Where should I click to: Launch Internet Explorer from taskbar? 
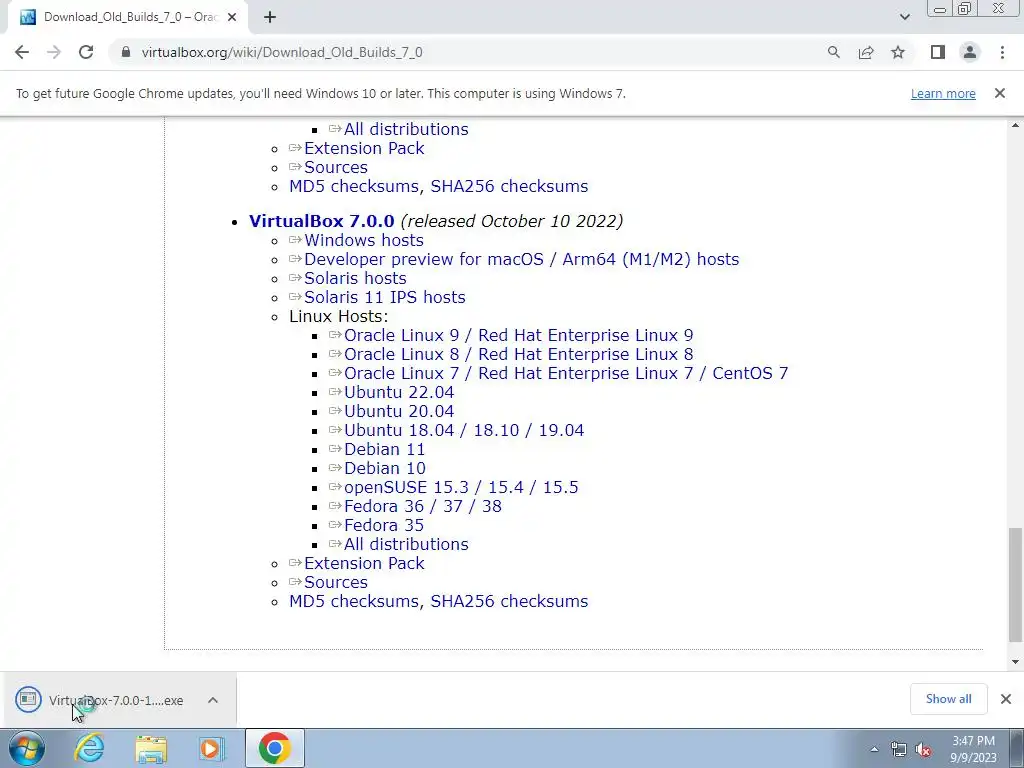(x=89, y=748)
